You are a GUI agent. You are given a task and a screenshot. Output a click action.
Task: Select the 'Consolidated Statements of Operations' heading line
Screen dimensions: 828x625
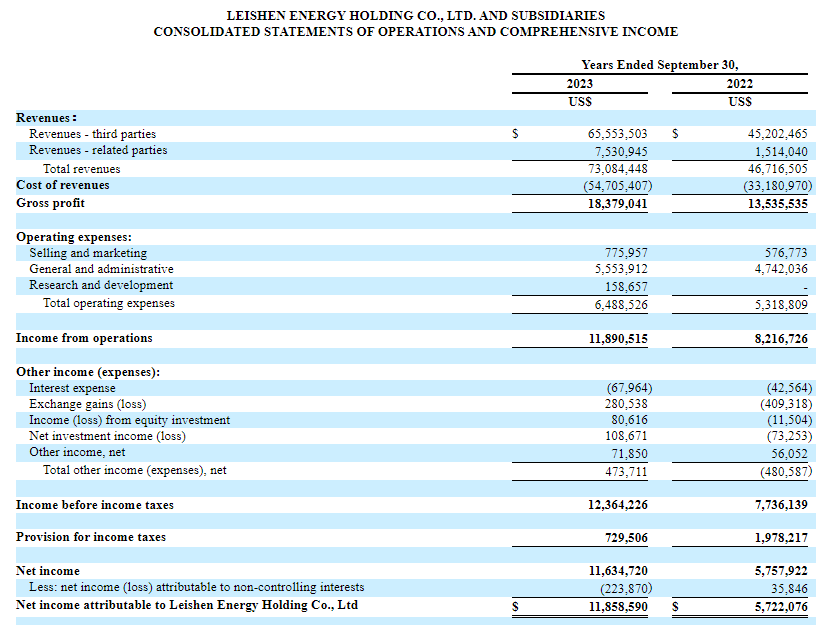[x=416, y=32]
